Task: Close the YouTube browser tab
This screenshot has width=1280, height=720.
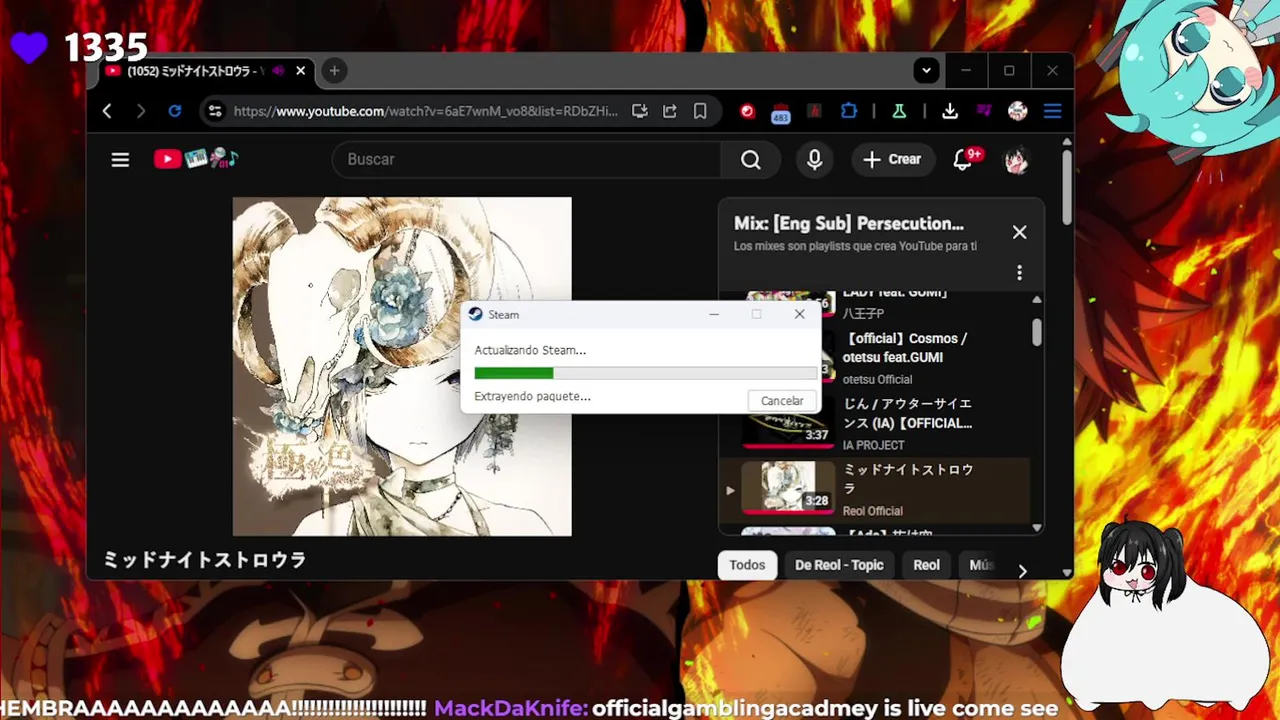Action: 300,71
